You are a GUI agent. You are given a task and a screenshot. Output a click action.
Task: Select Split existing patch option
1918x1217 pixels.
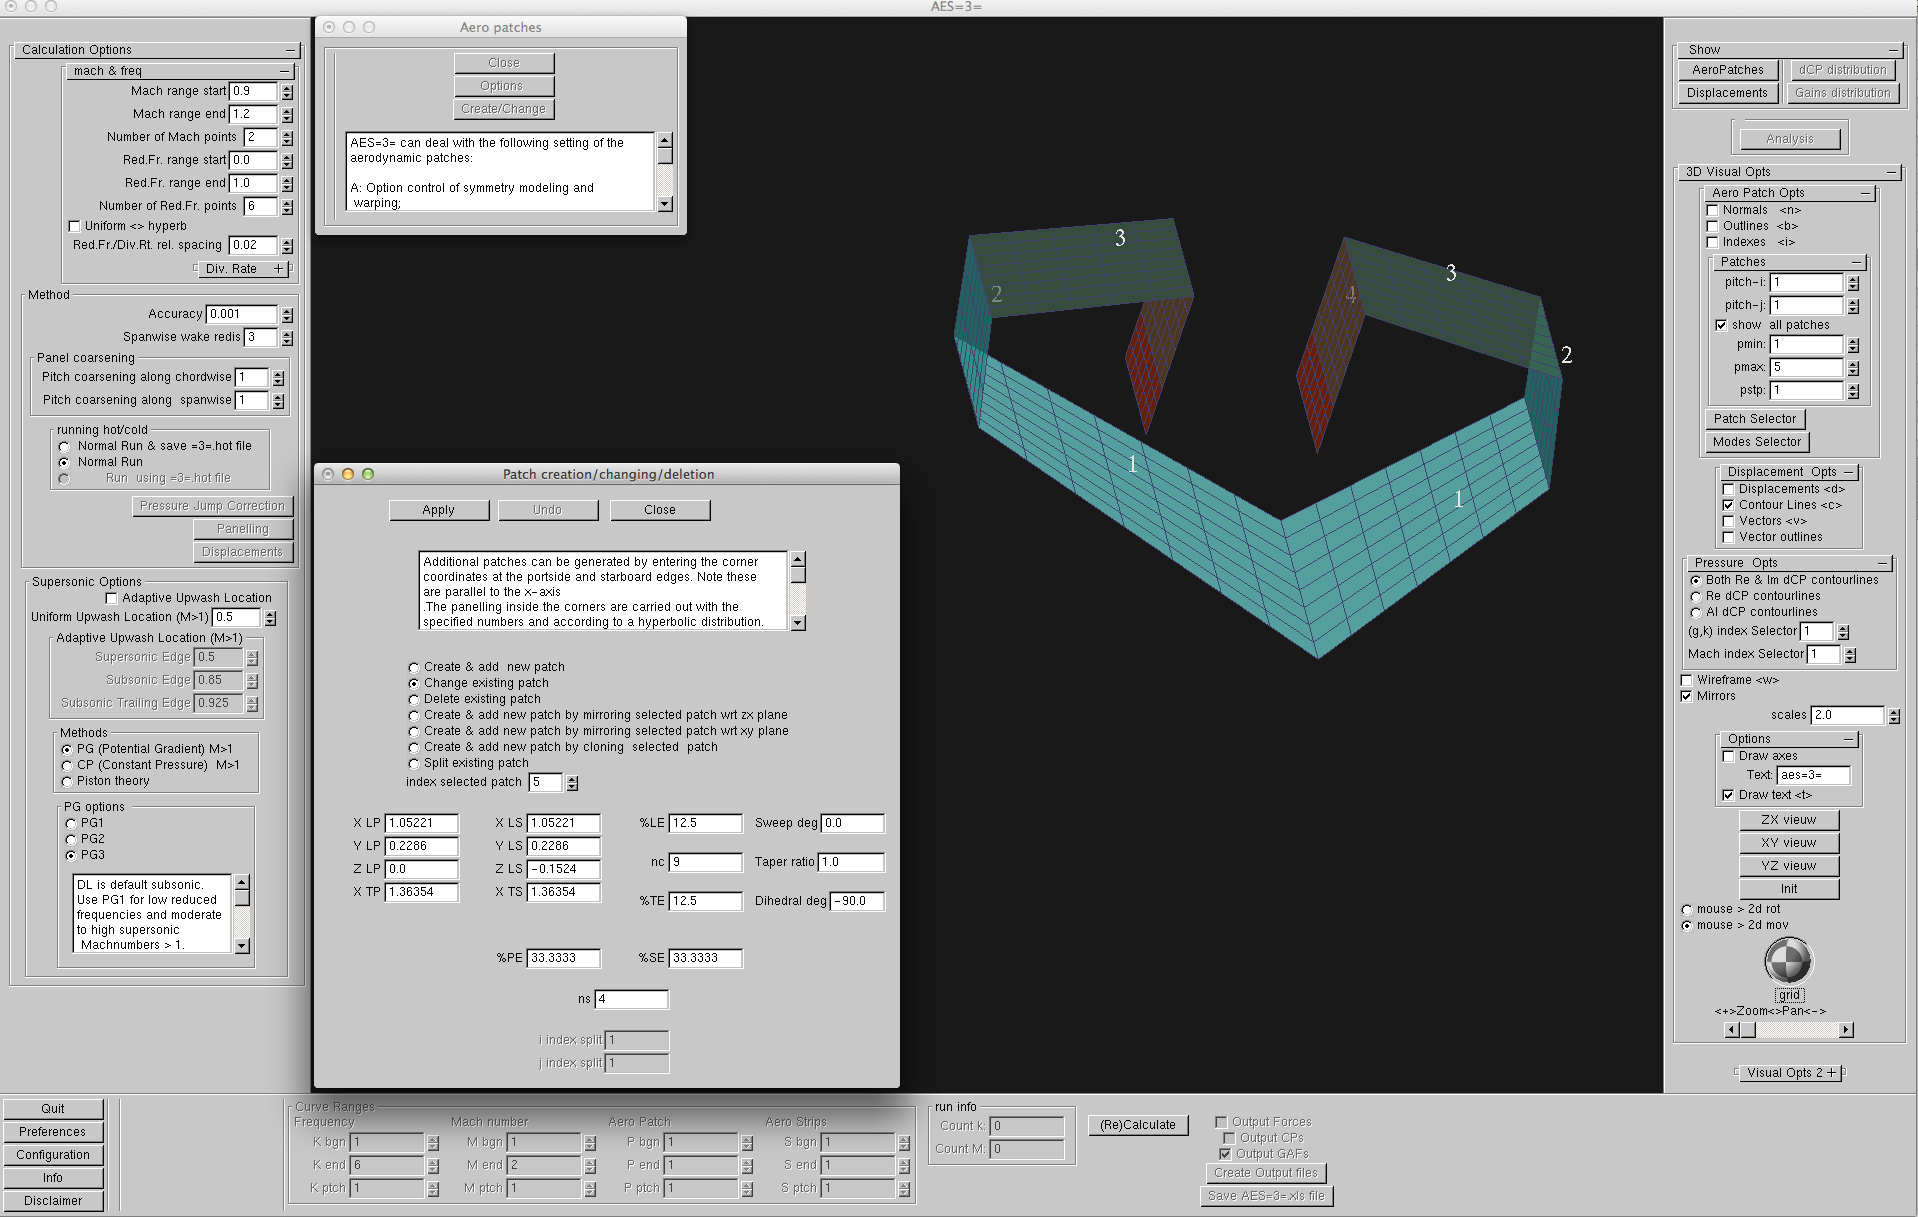click(413, 763)
